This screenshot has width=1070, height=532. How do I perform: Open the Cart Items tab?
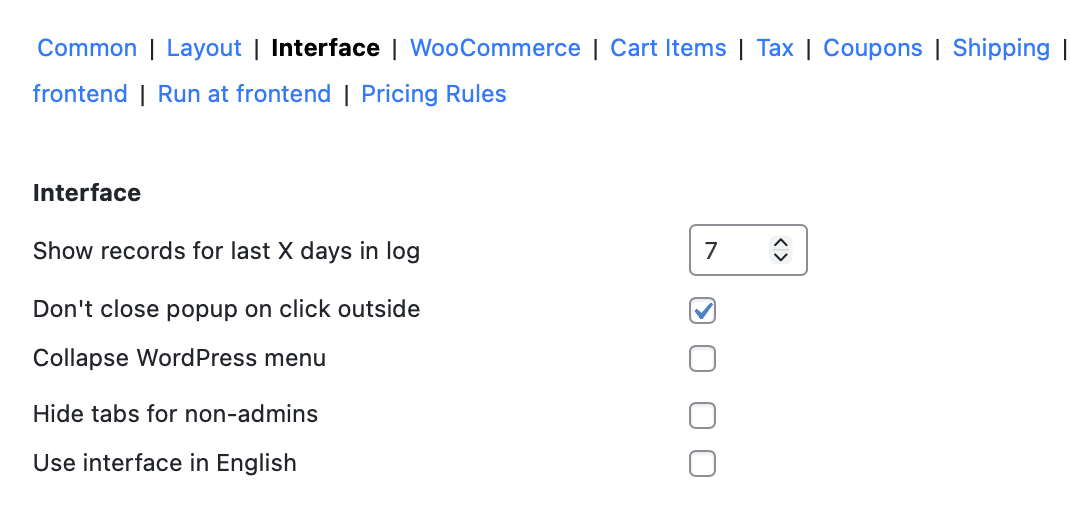(668, 48)
